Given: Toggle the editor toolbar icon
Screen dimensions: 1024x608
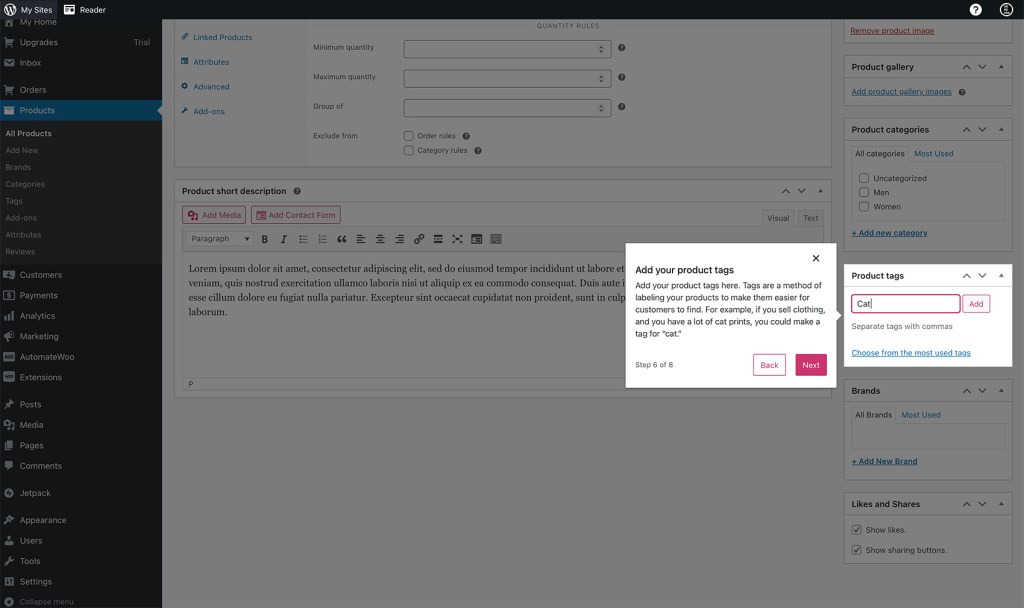Looking at the screenshot, I should click(x=477, y=239).
